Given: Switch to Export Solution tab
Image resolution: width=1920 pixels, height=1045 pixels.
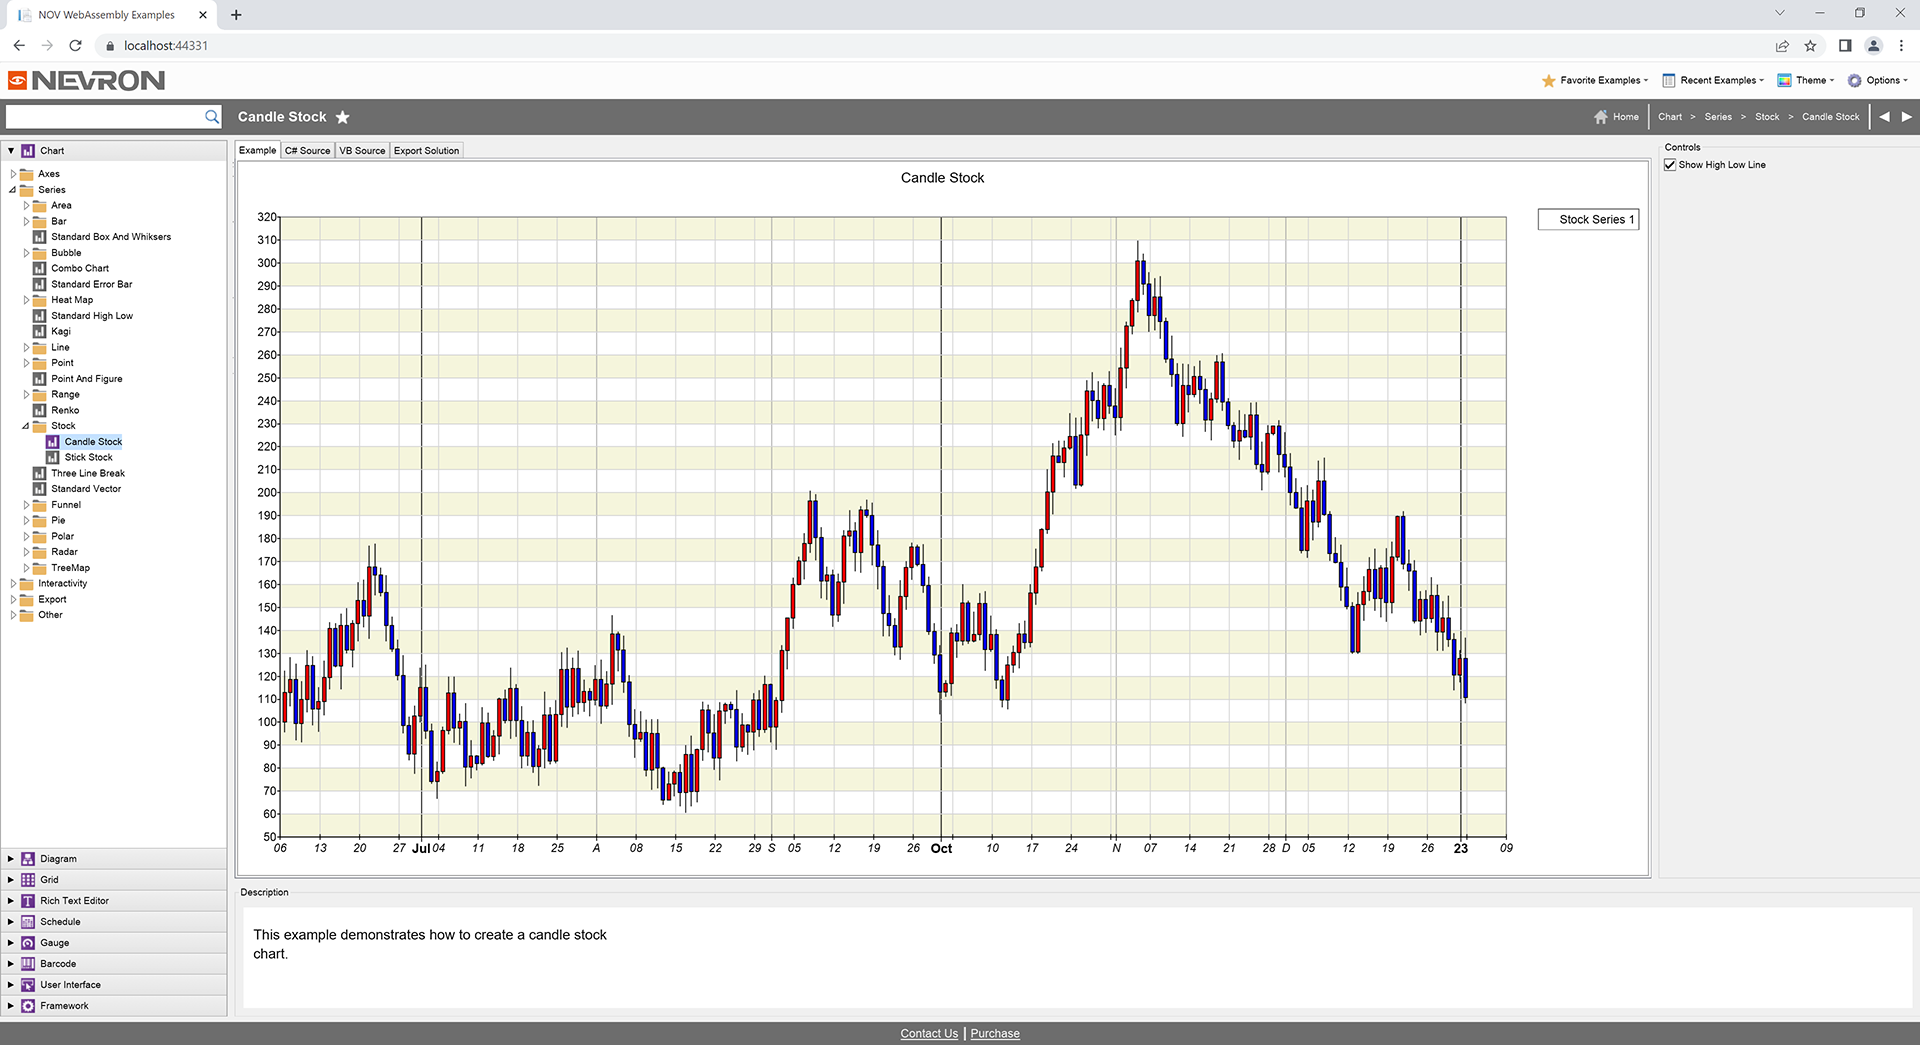Looking at the screenshot, I should pyautogui.click(x=426, y=151).
